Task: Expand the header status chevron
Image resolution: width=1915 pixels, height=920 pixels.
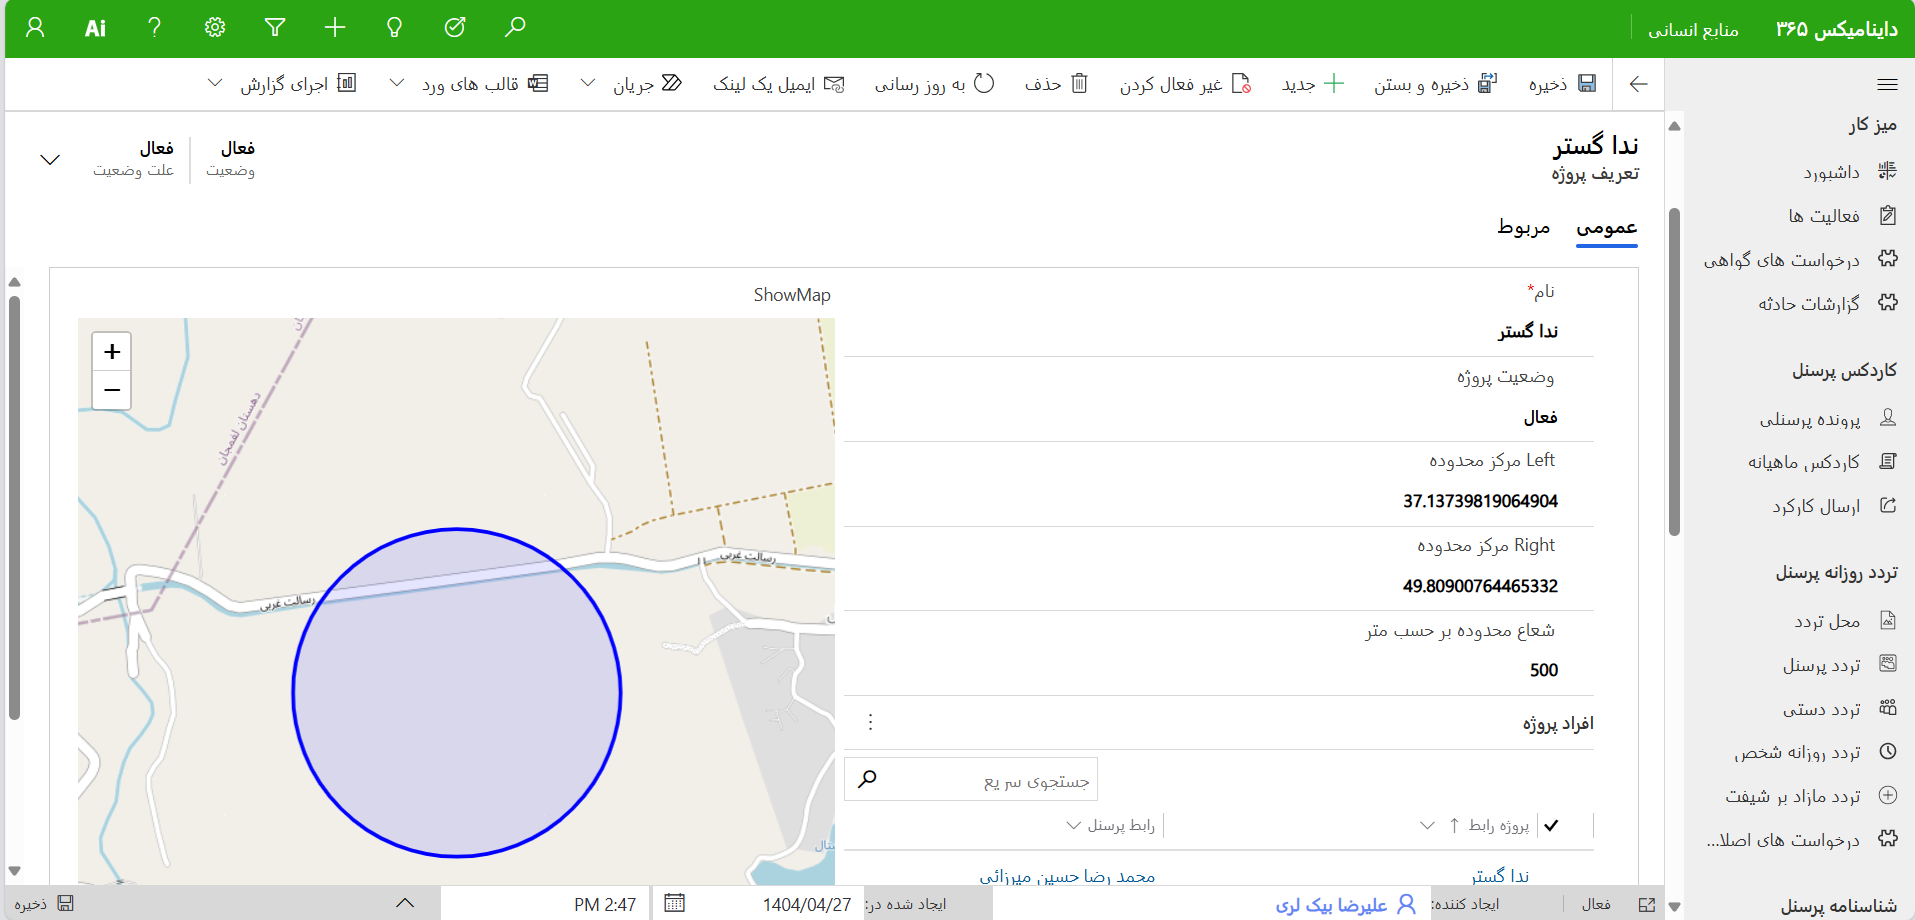Action: click(x=50, y=159)
